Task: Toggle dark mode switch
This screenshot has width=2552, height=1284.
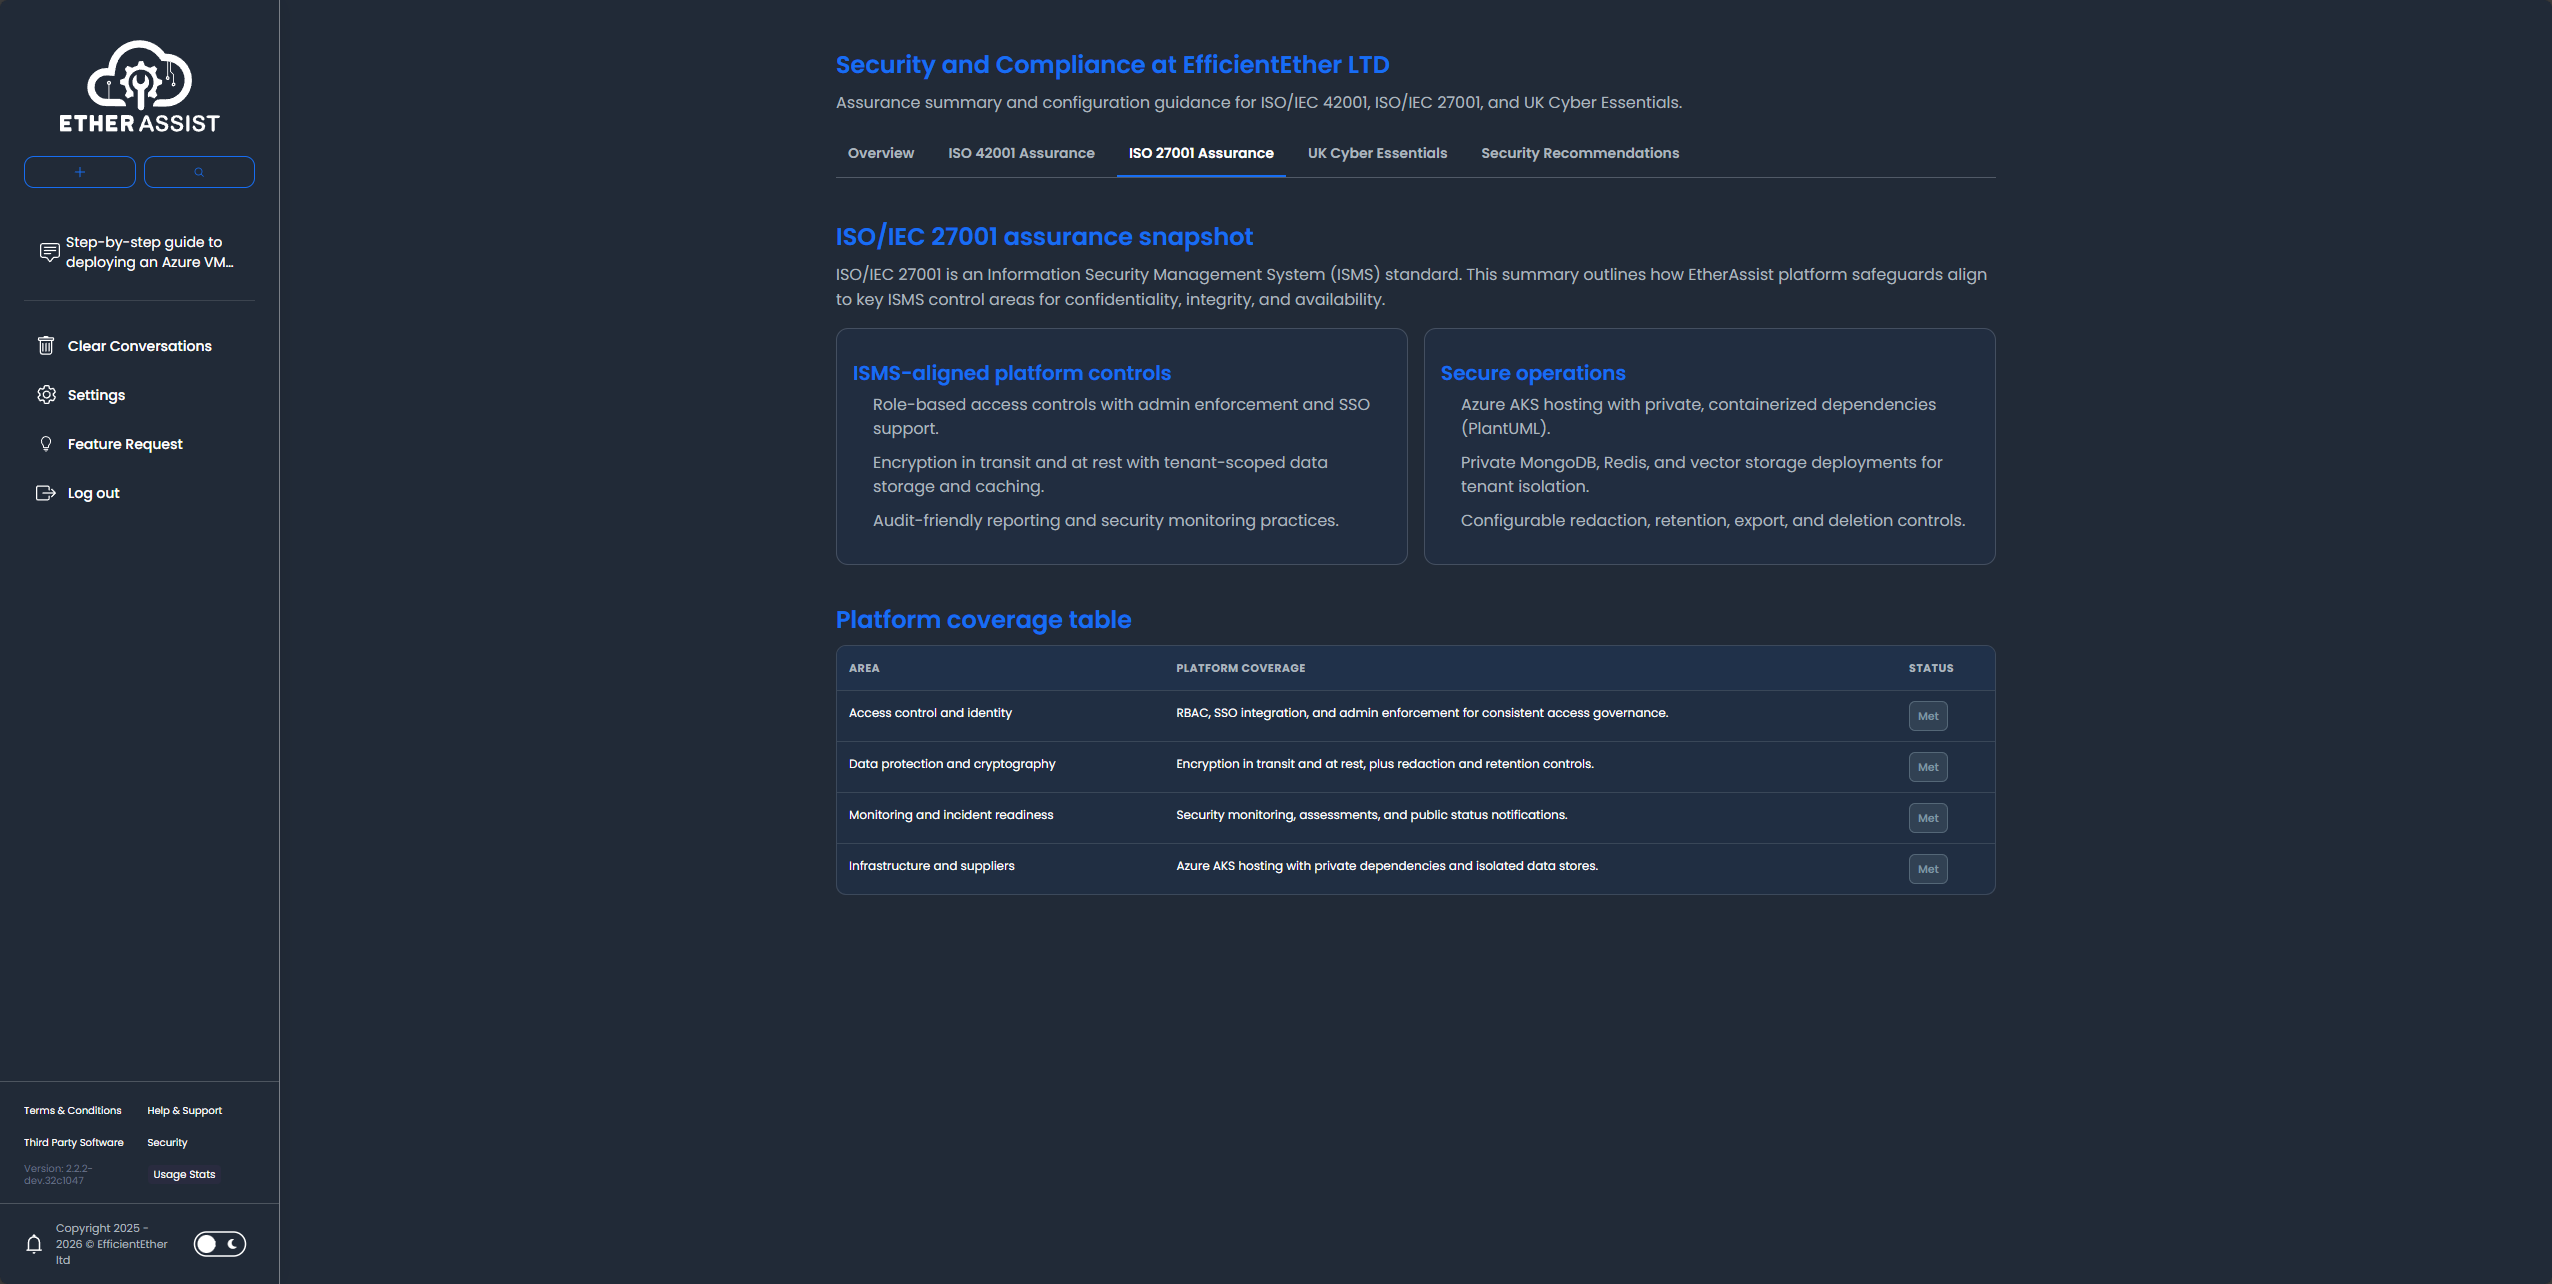Action: tap(220, 1244)
